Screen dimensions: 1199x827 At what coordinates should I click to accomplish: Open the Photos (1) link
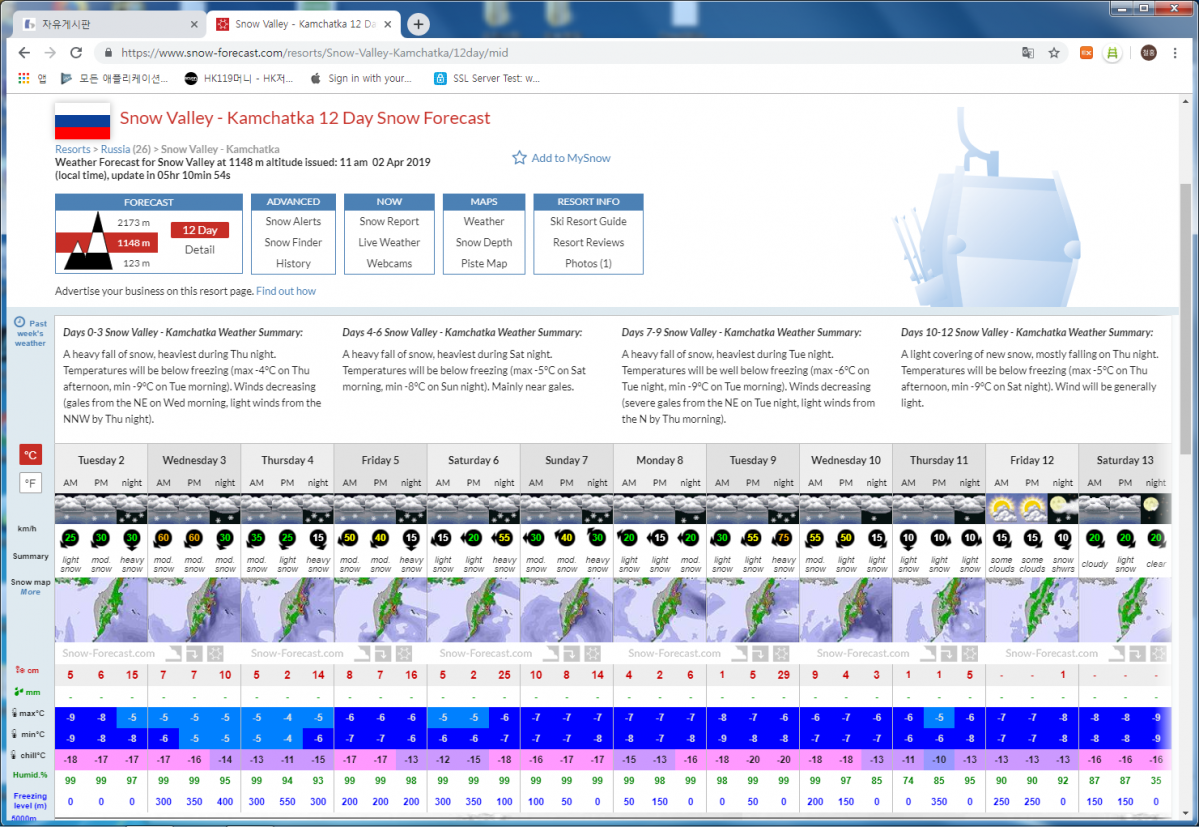[588, 264]
